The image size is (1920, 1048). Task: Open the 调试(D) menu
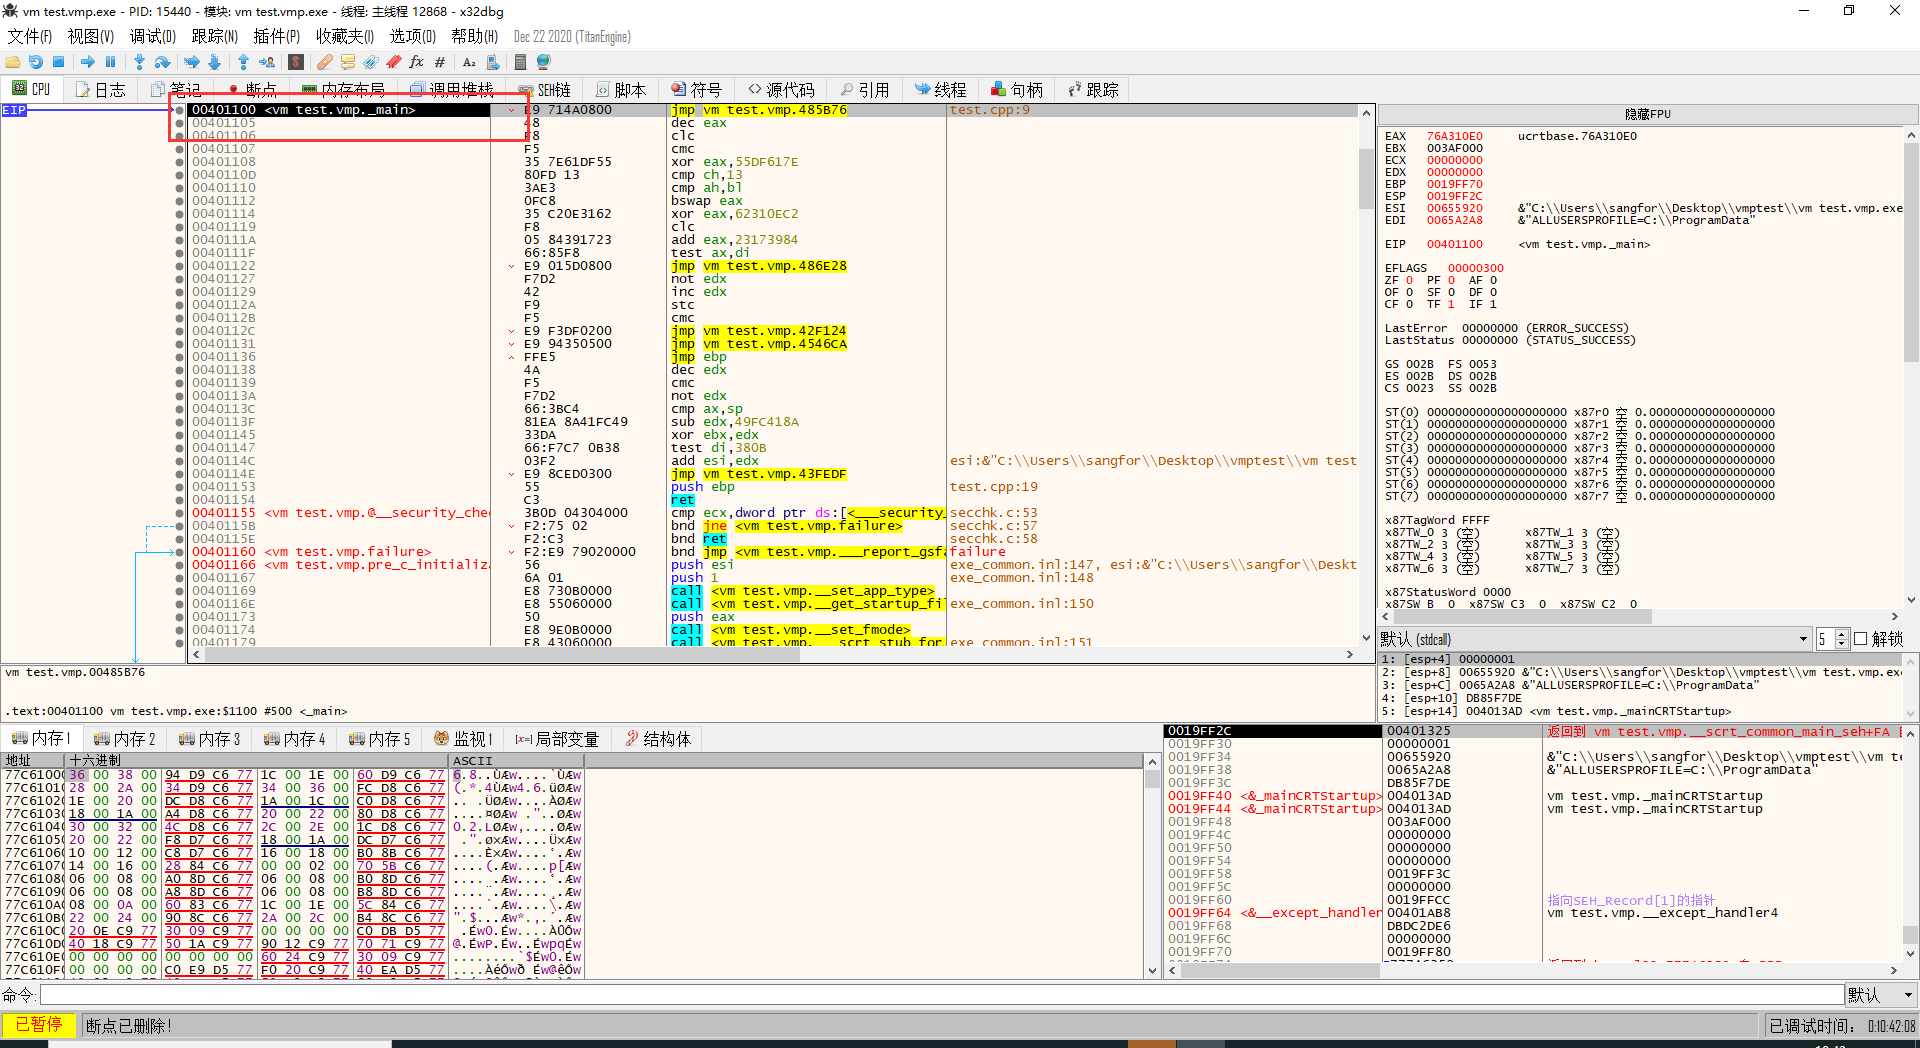[x=152, y=36]
